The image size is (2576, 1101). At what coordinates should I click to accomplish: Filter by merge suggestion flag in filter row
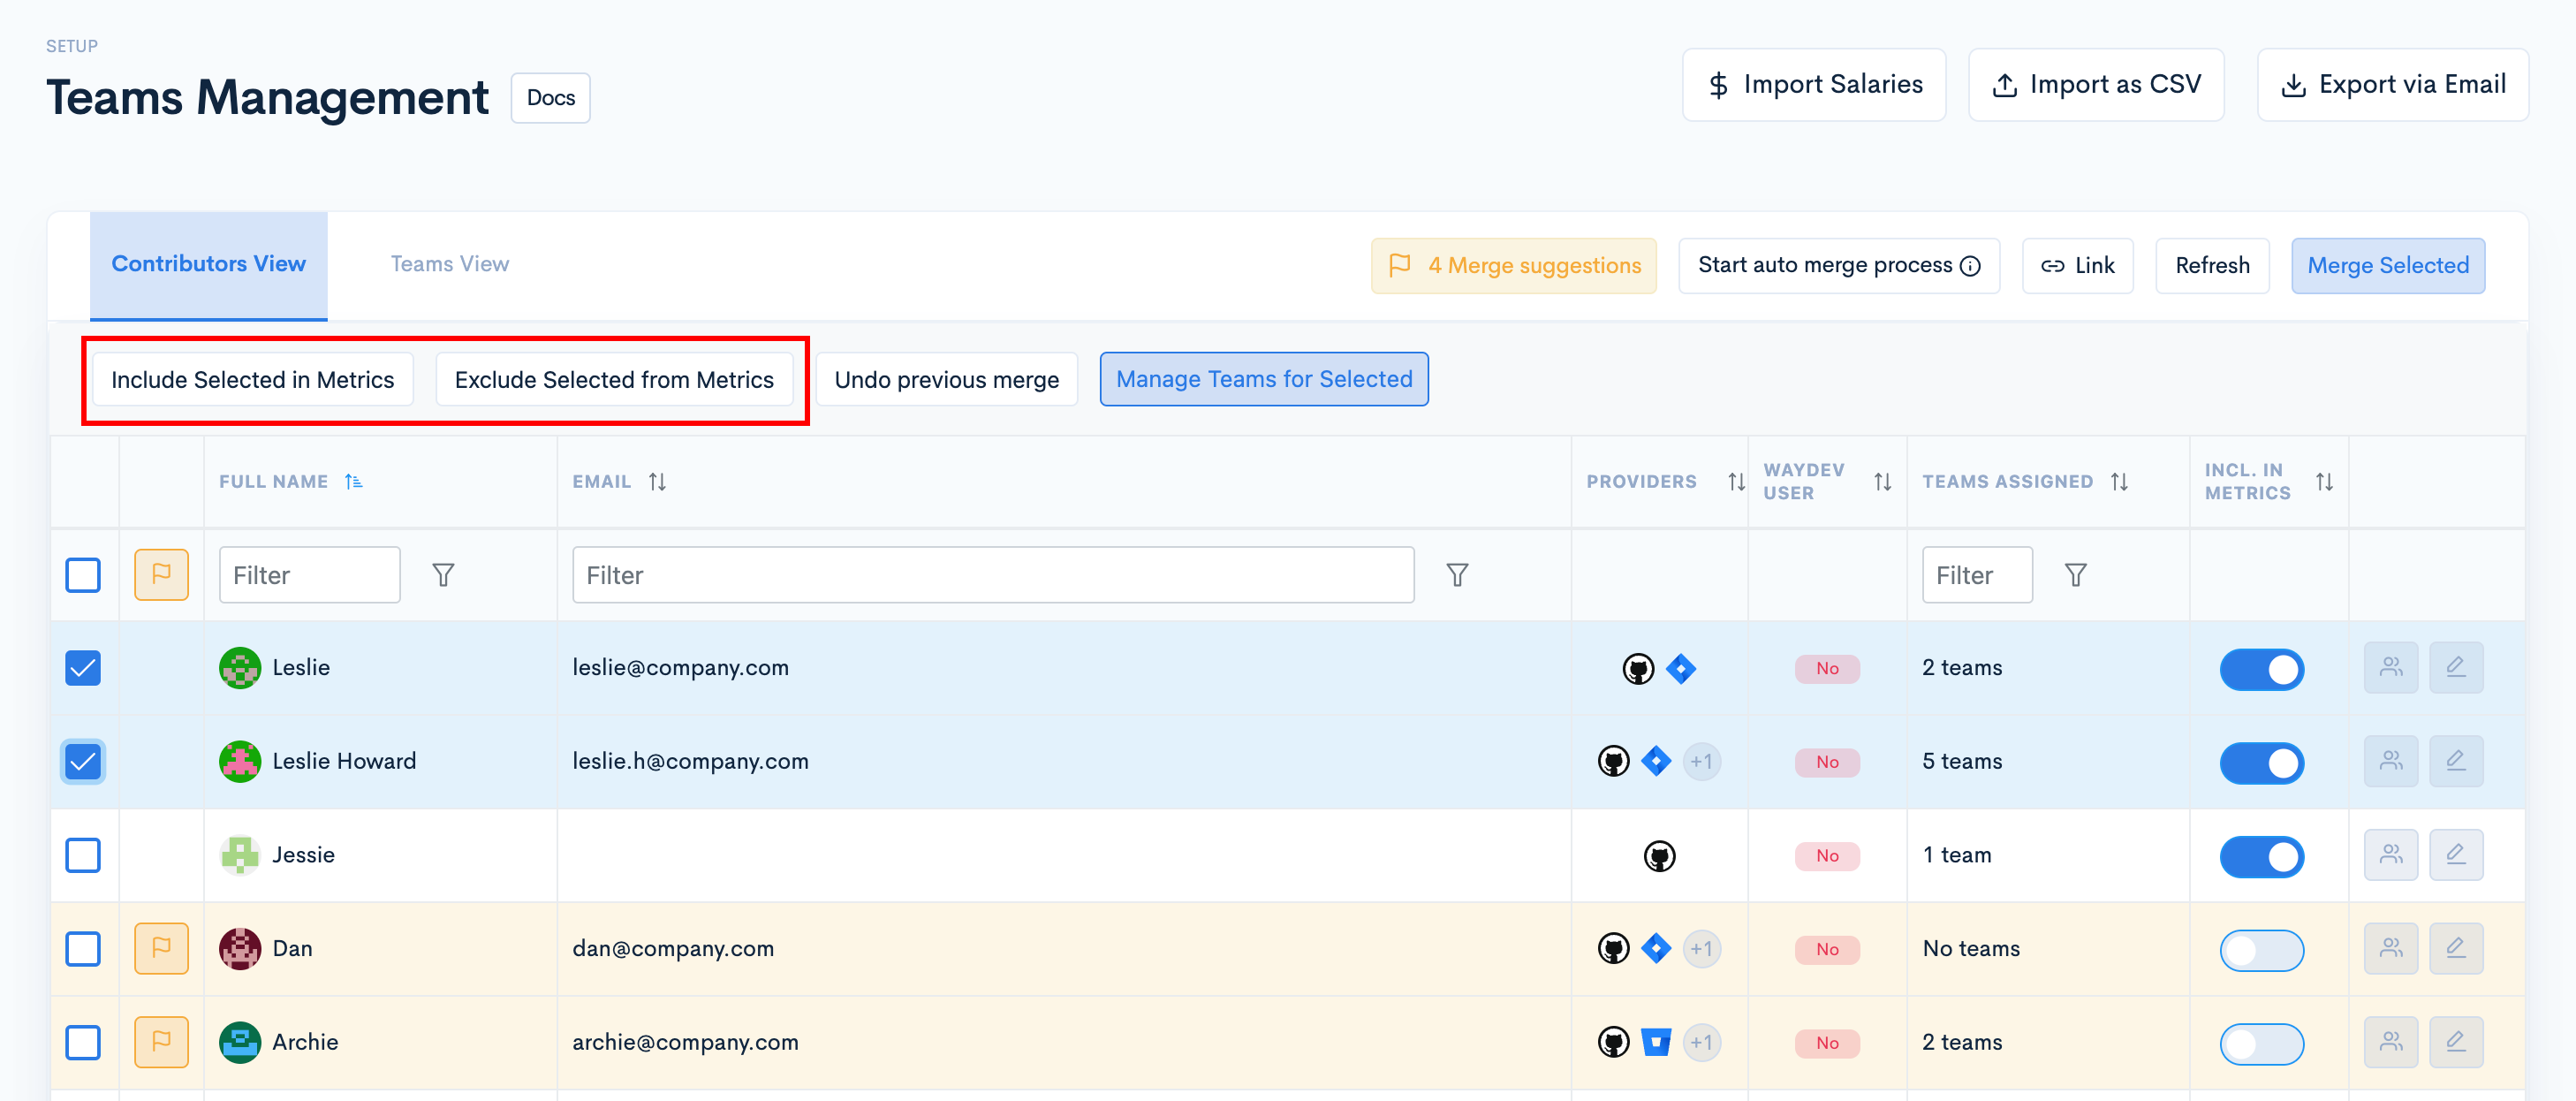point(161,575)
